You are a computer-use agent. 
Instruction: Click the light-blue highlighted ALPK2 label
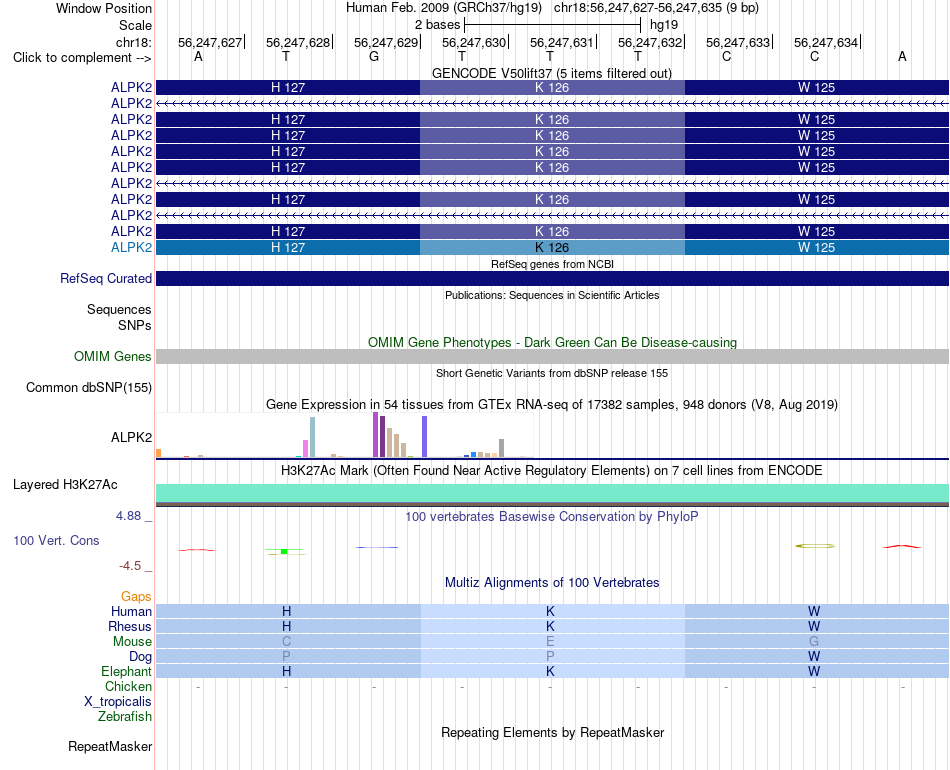coord(131,247)
